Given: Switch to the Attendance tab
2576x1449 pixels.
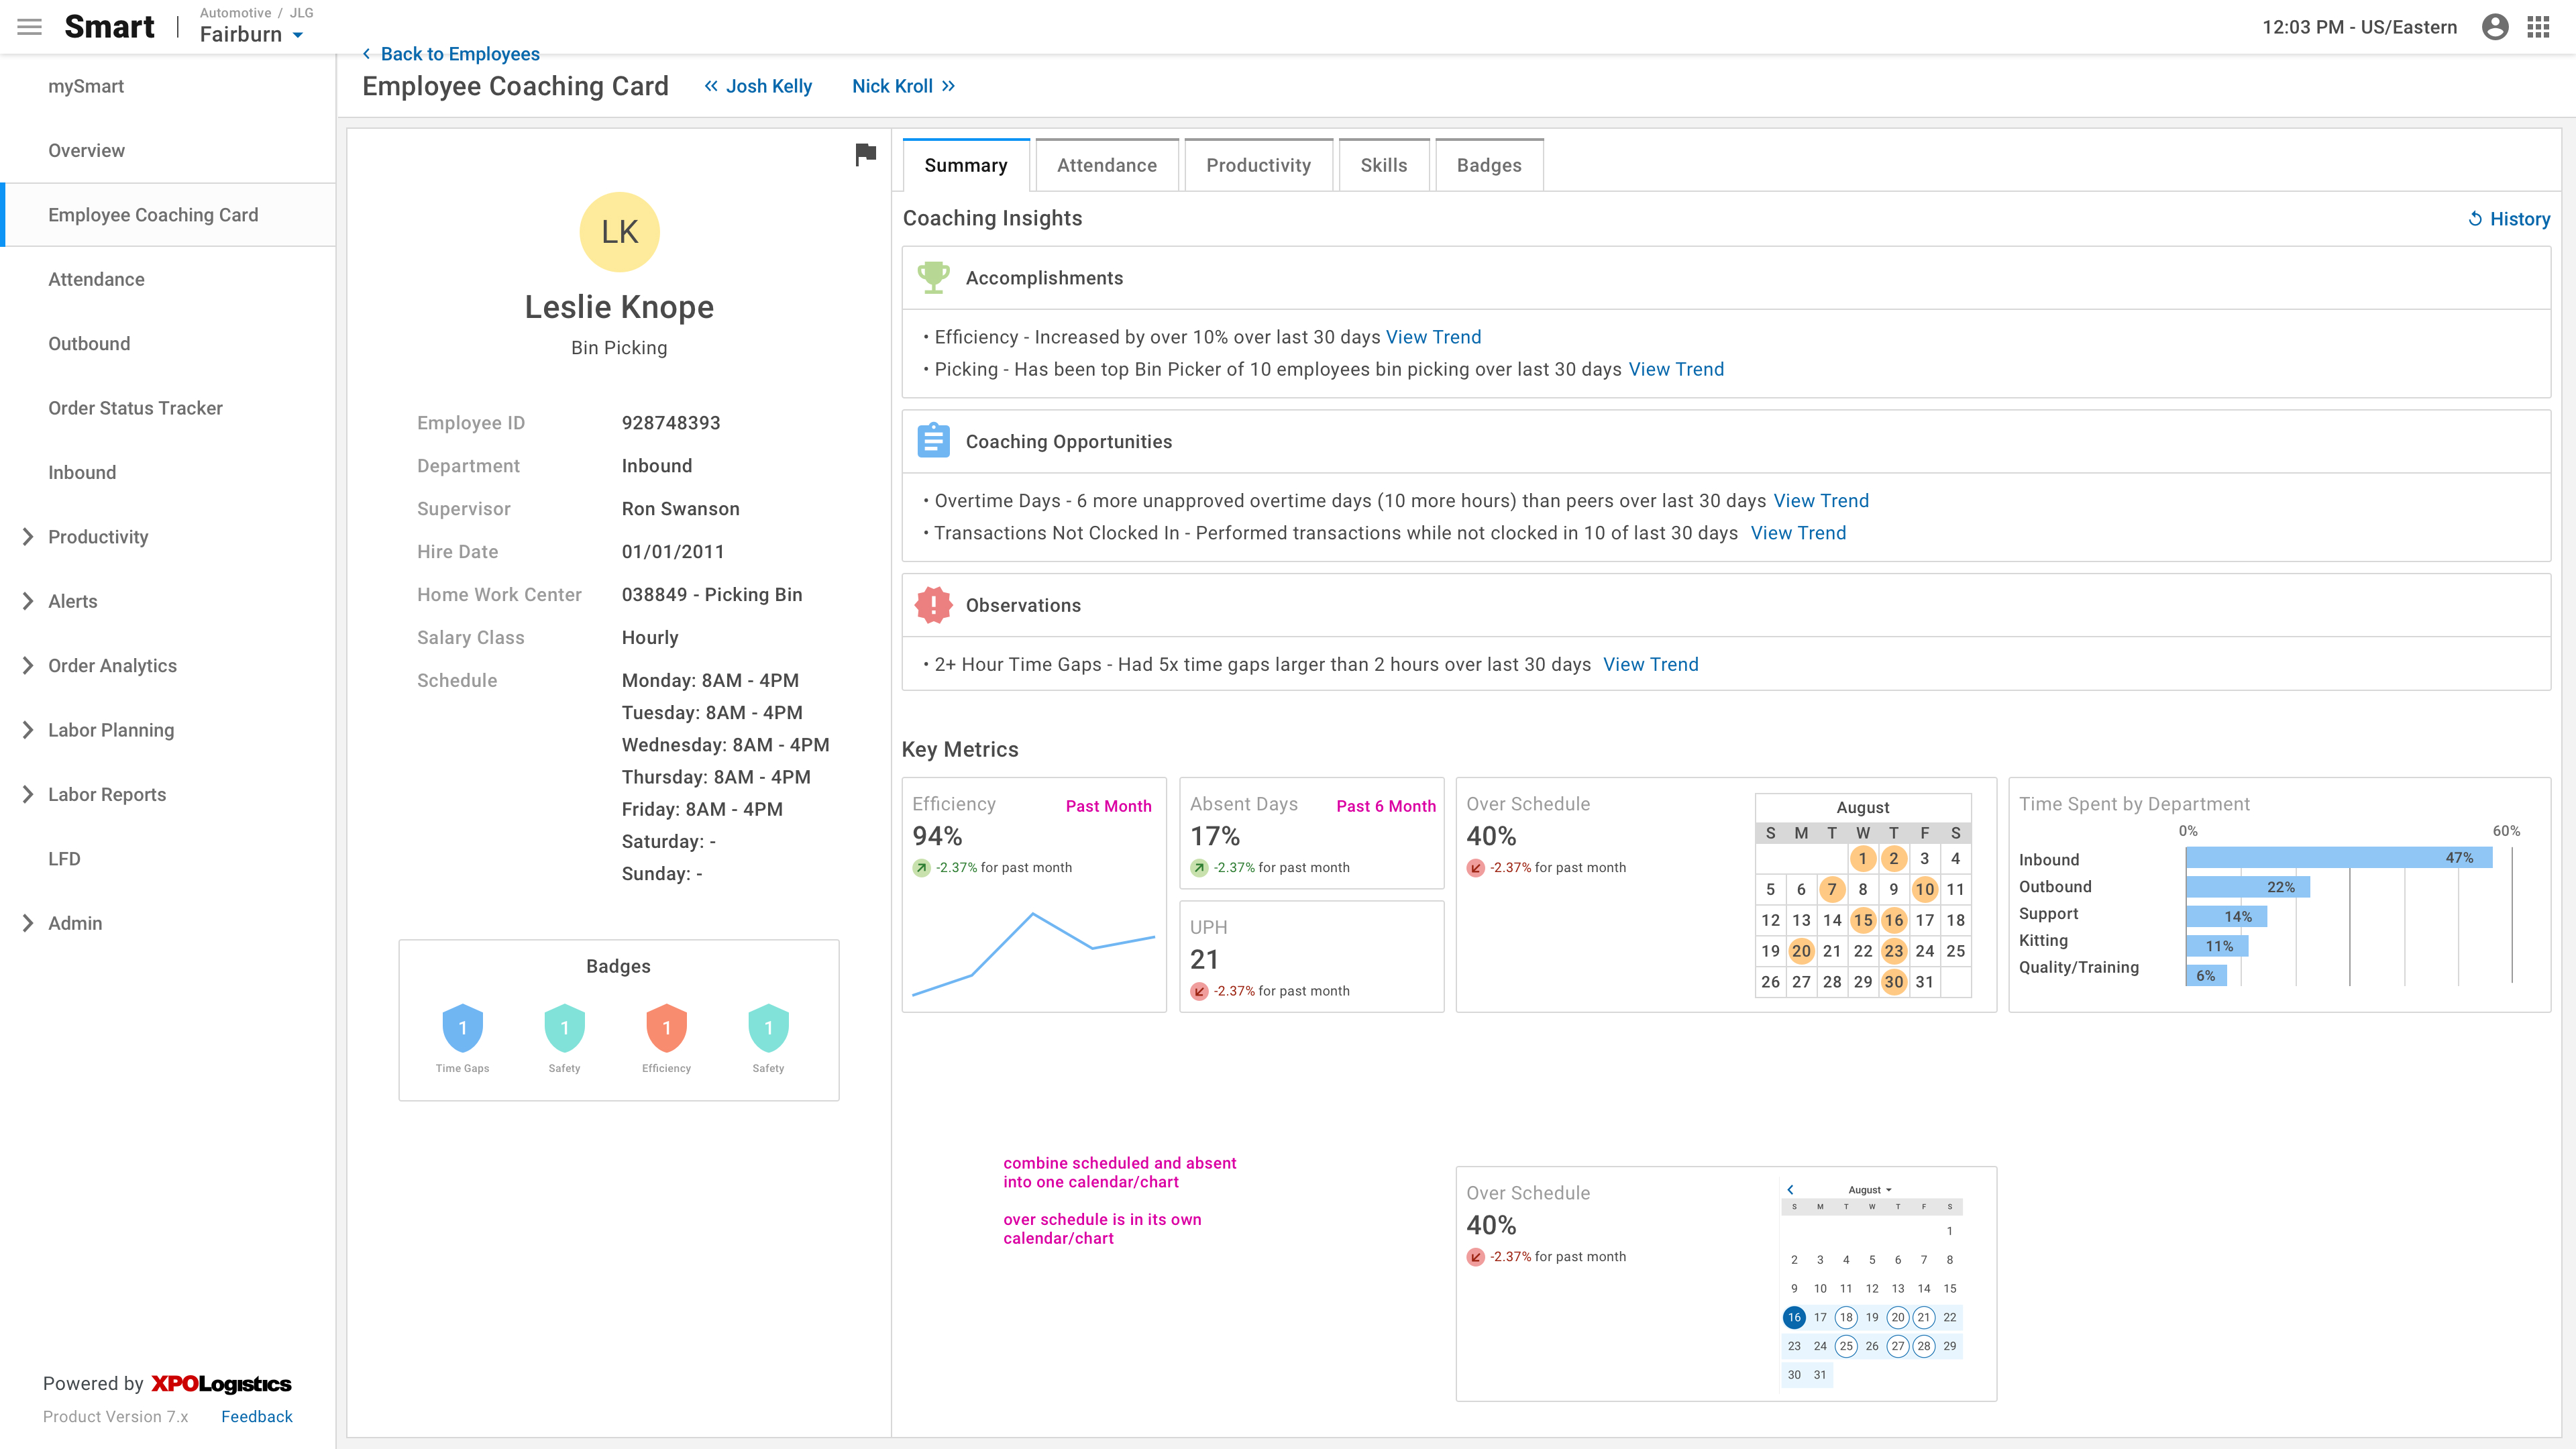Looking at the screenshot, I should click(1106, 165).
